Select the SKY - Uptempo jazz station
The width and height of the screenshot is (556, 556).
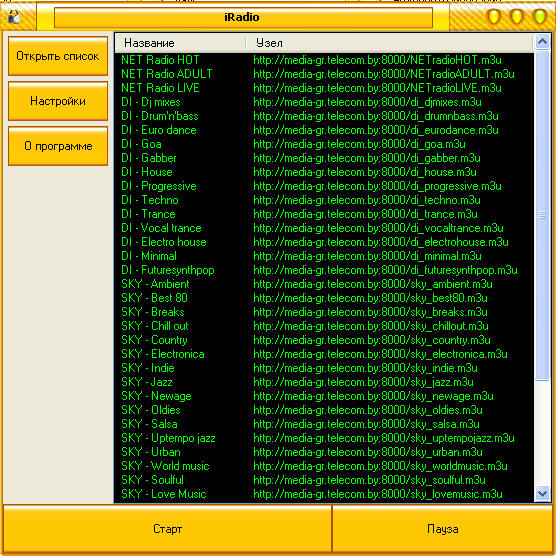(x=168, y=438)
